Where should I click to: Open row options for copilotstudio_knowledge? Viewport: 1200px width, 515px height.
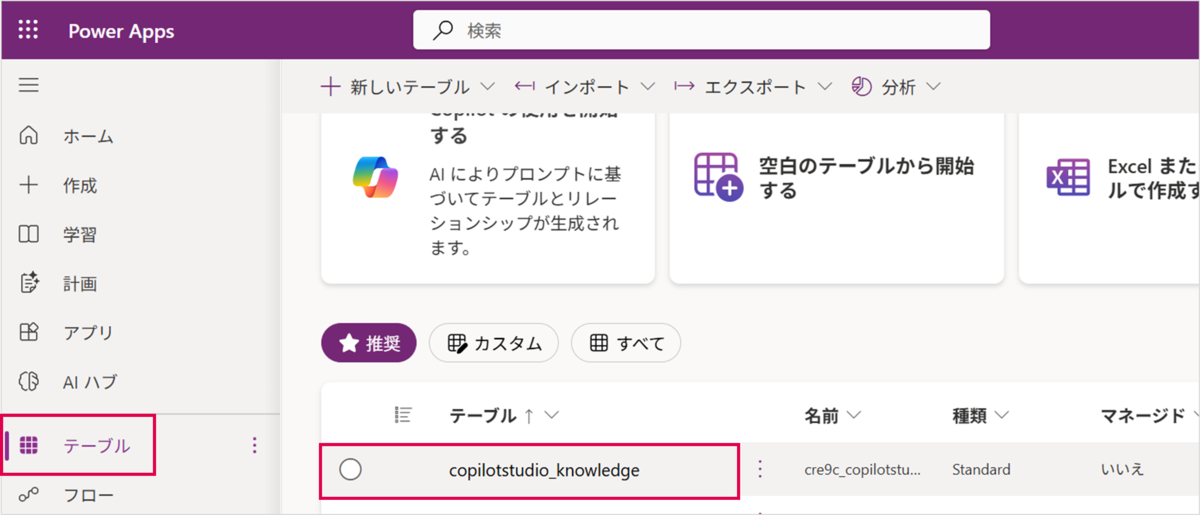point(760,469)
